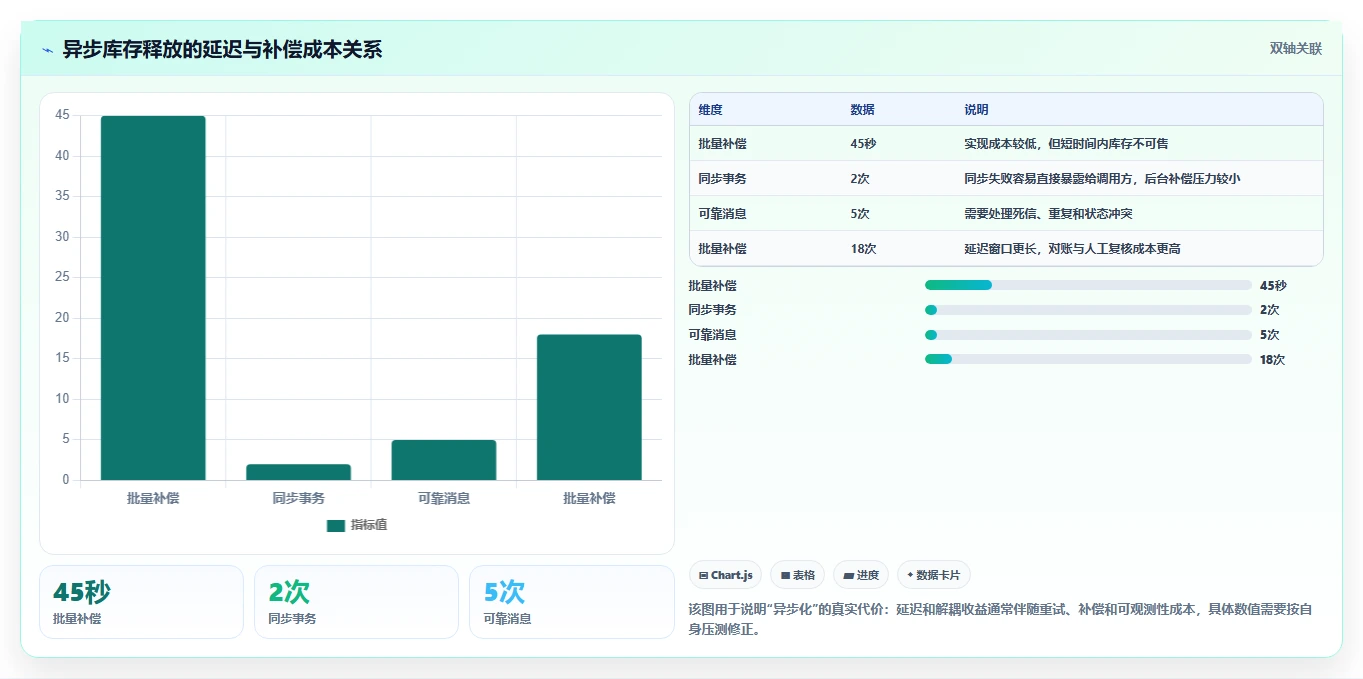Click the 可靠消息 cell in the table
The width and height of the screenshot is (1363, 679).
click(722, 214)
